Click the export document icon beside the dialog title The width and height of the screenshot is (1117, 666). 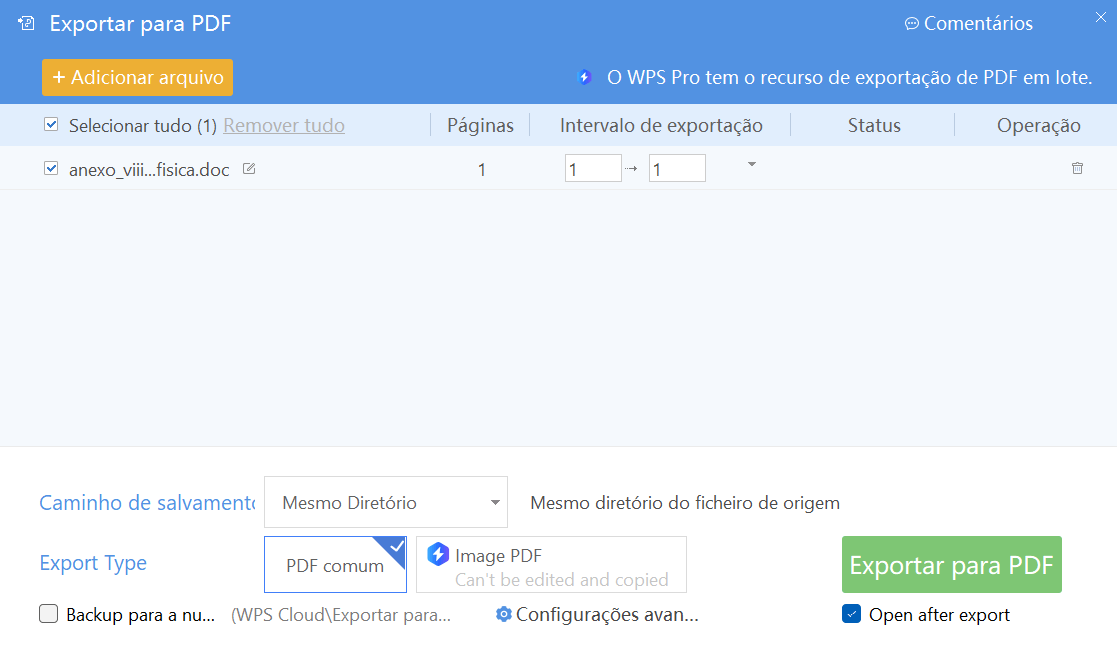[25, 22]
